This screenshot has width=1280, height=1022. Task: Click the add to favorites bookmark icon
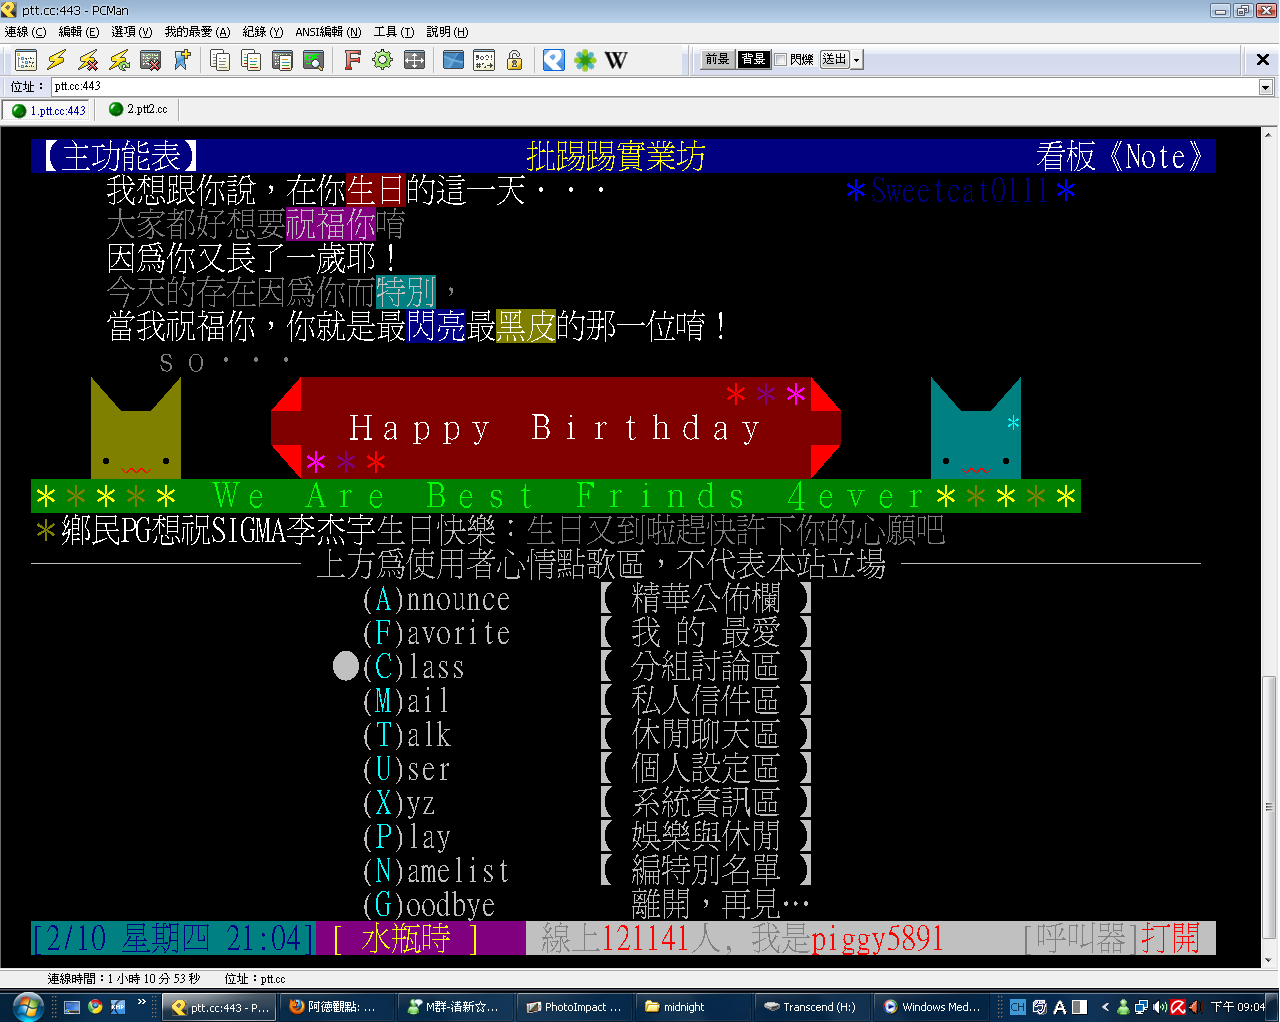click(182, 60)
